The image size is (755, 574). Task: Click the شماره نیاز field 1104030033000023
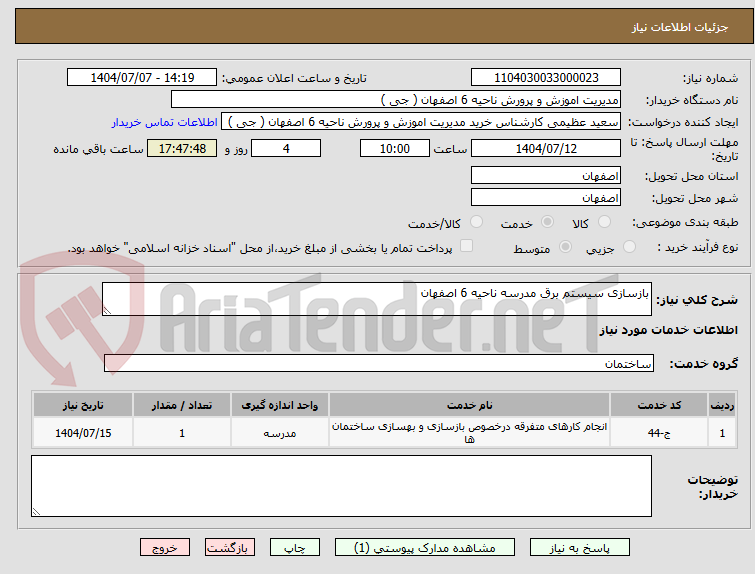[546, 78]
